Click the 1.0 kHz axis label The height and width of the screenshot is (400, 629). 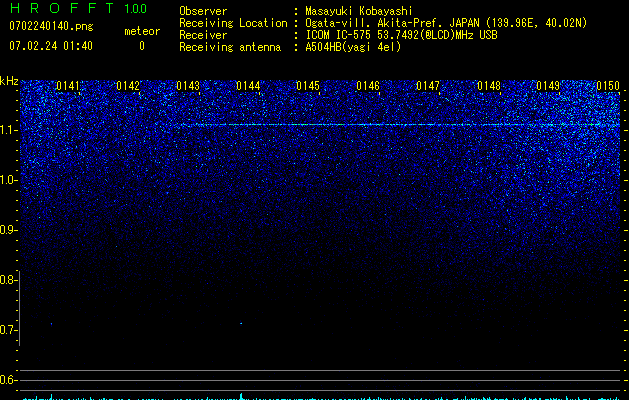tap(8, 180)
